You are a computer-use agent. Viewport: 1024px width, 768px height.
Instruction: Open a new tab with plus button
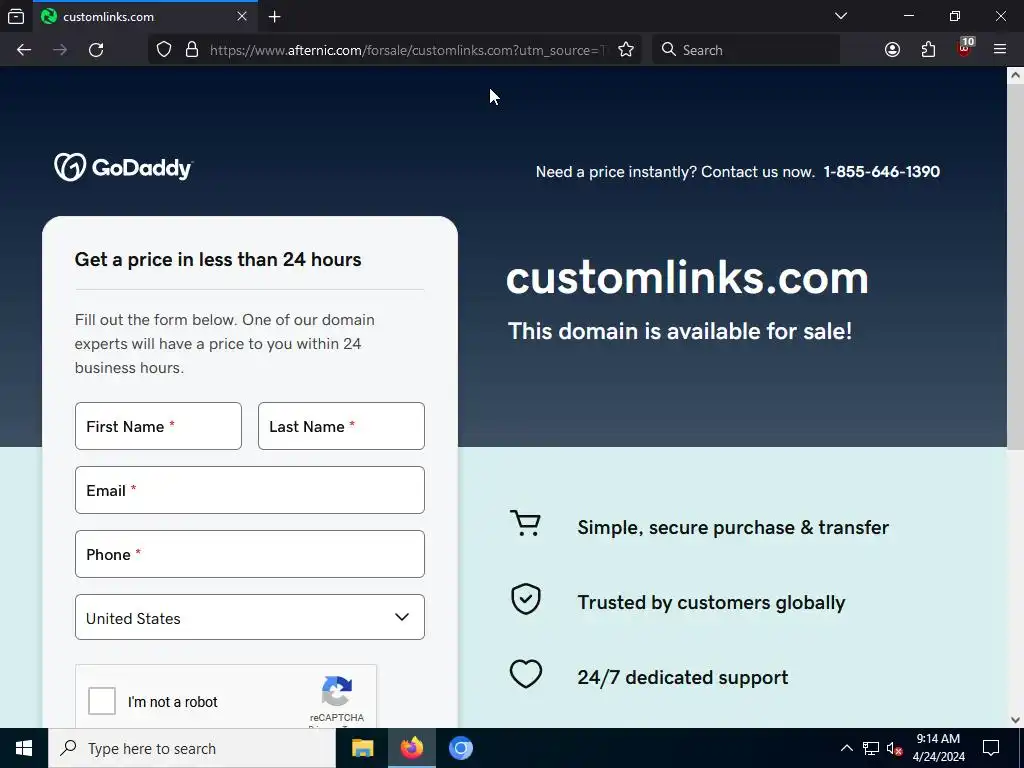275,17
